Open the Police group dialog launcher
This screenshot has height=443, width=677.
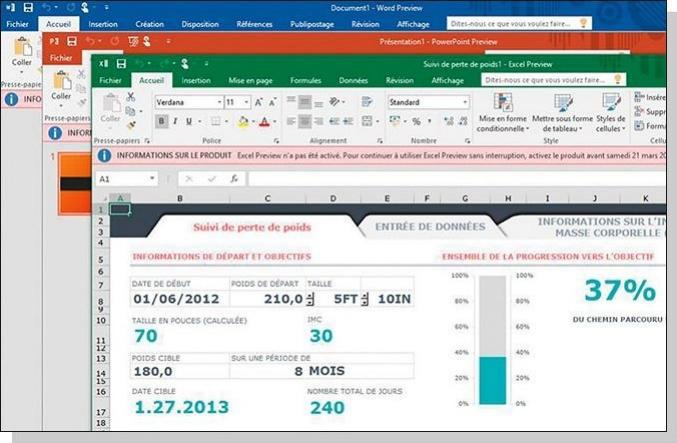276,141
